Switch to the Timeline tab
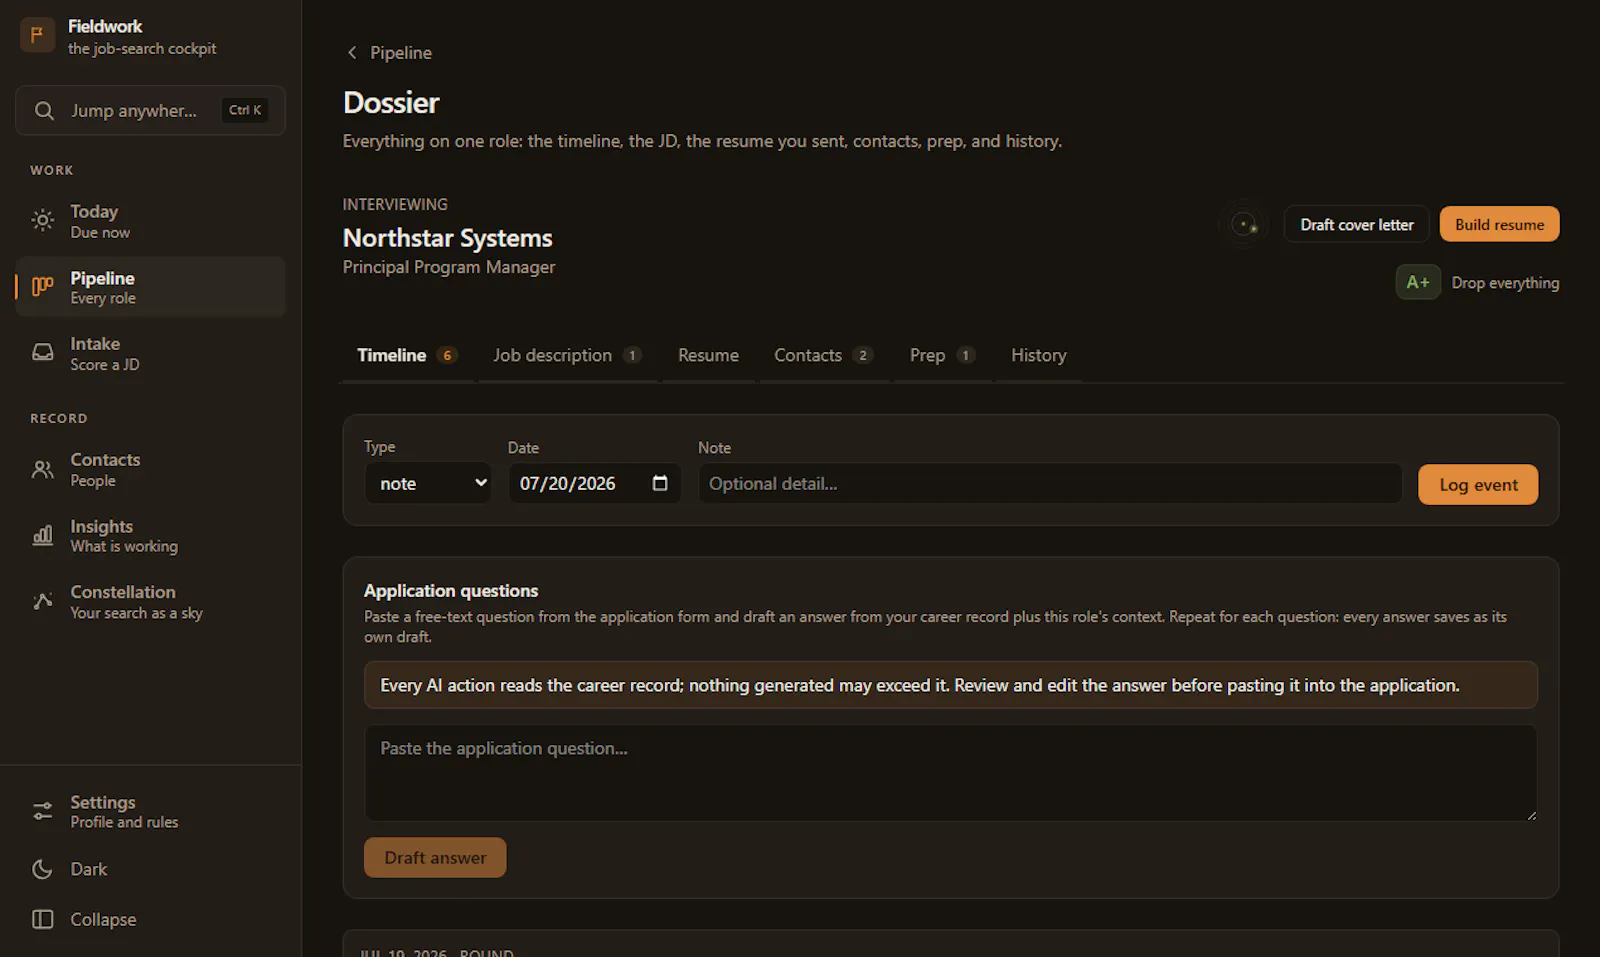Image resolution: width=1600 pixels, height=957 pixels. click(407, 355)
